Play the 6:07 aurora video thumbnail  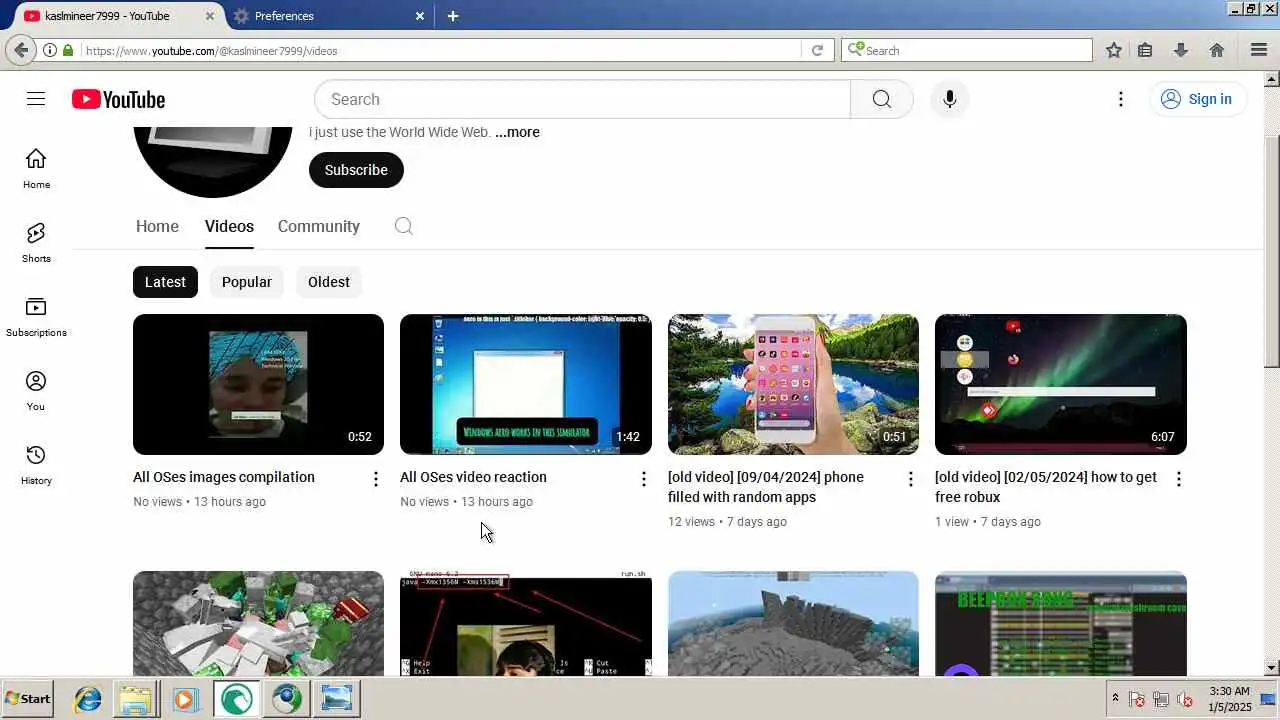(1061, 384)
